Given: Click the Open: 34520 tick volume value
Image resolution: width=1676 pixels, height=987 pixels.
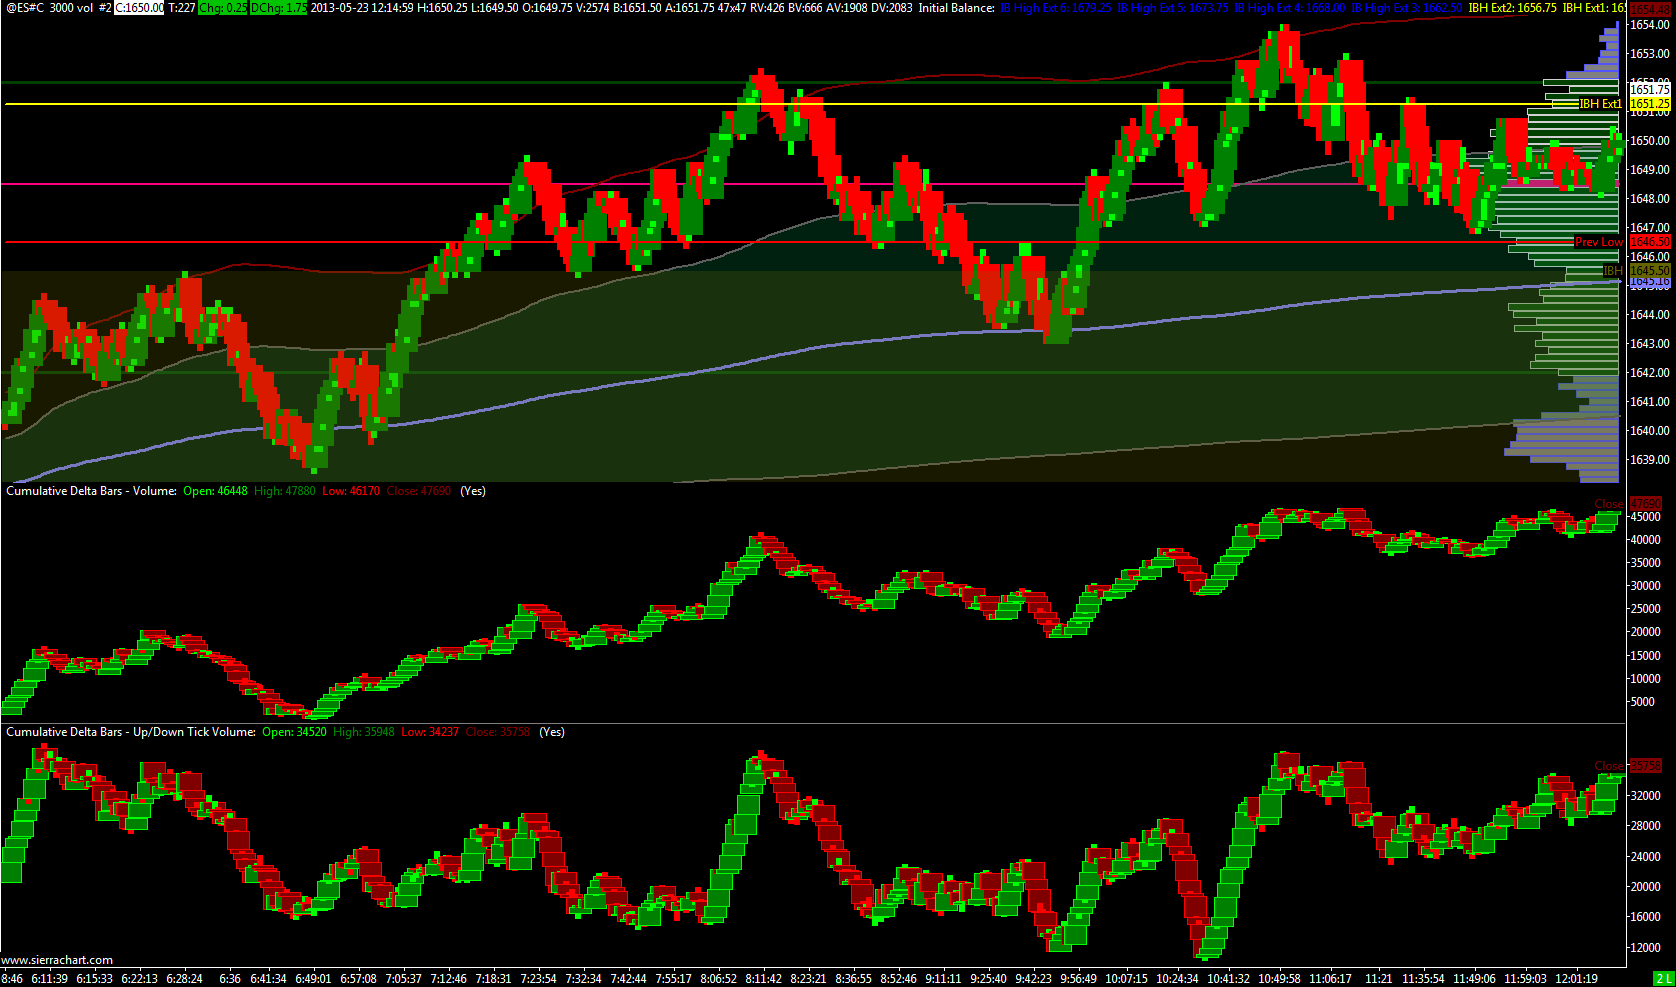Looking at the screenshot, I should point(294,732).
